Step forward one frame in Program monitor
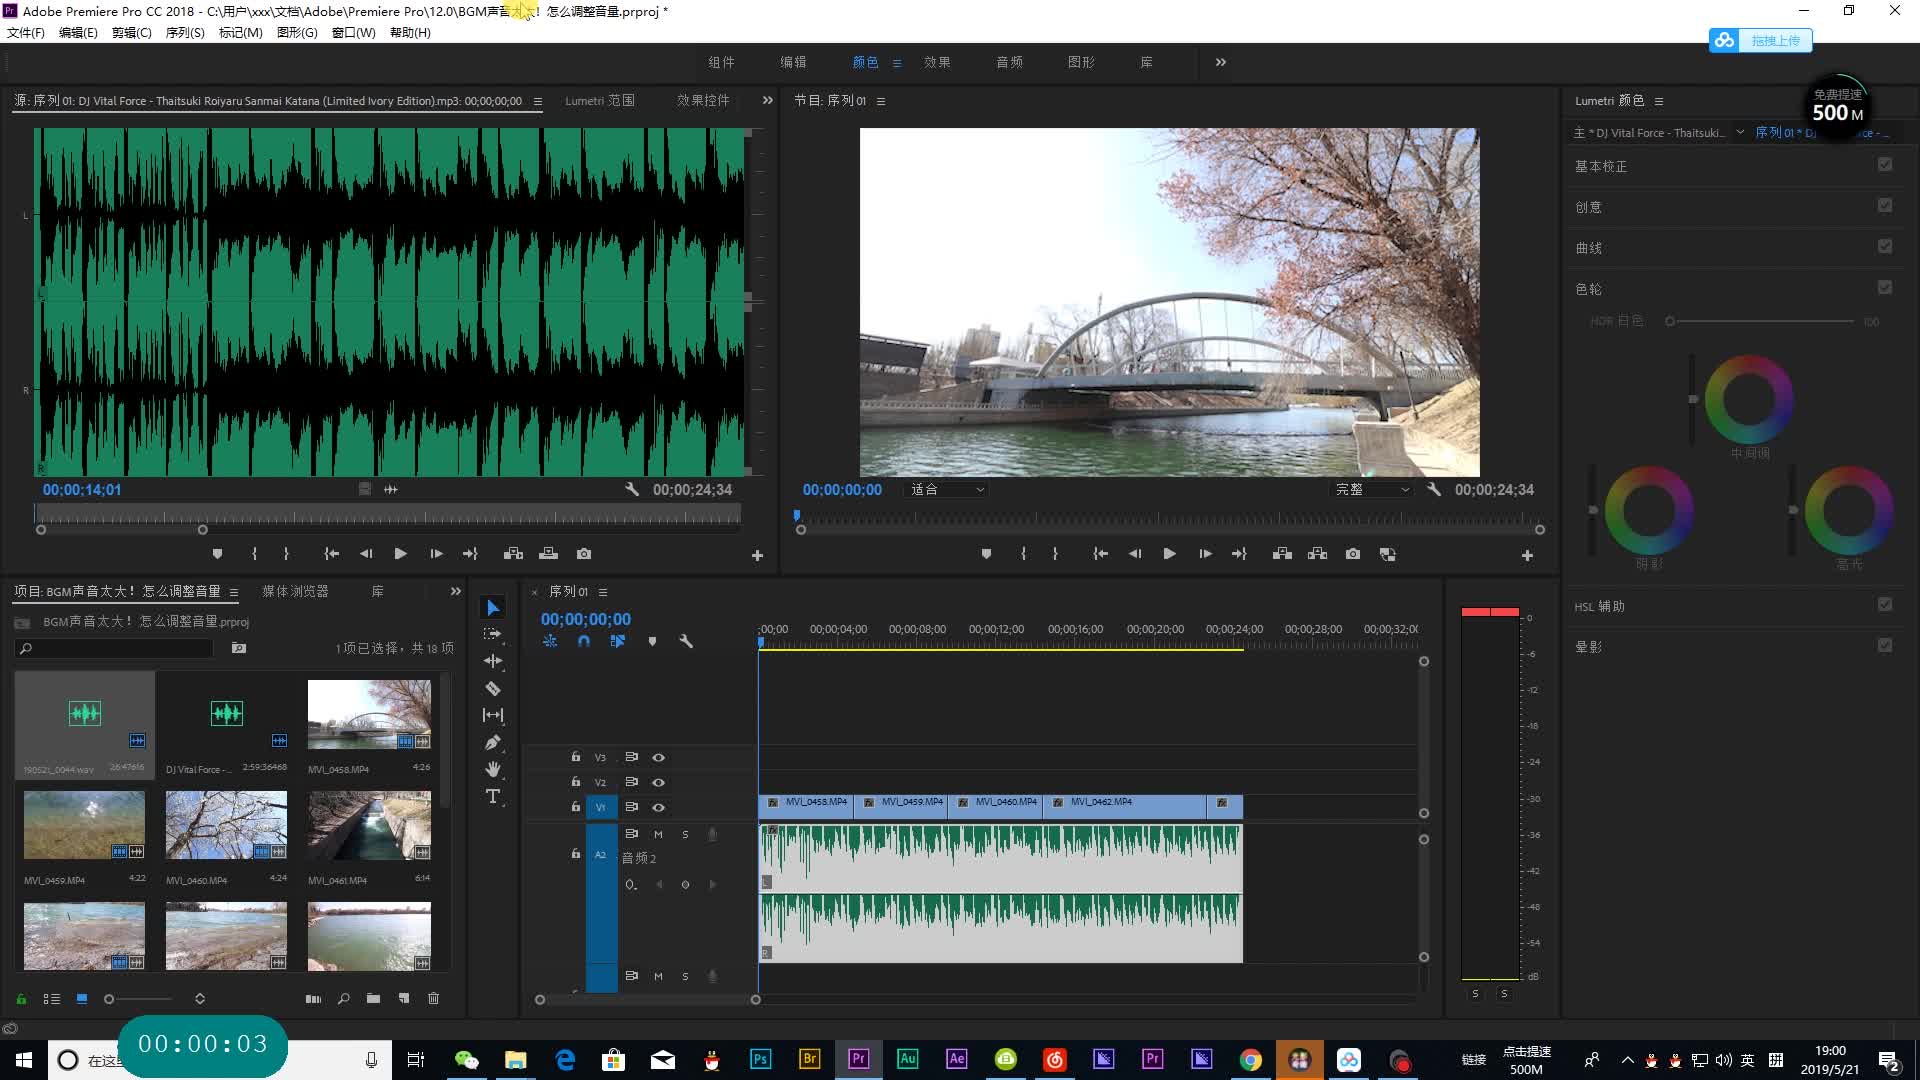 [x=1205, y=554]
